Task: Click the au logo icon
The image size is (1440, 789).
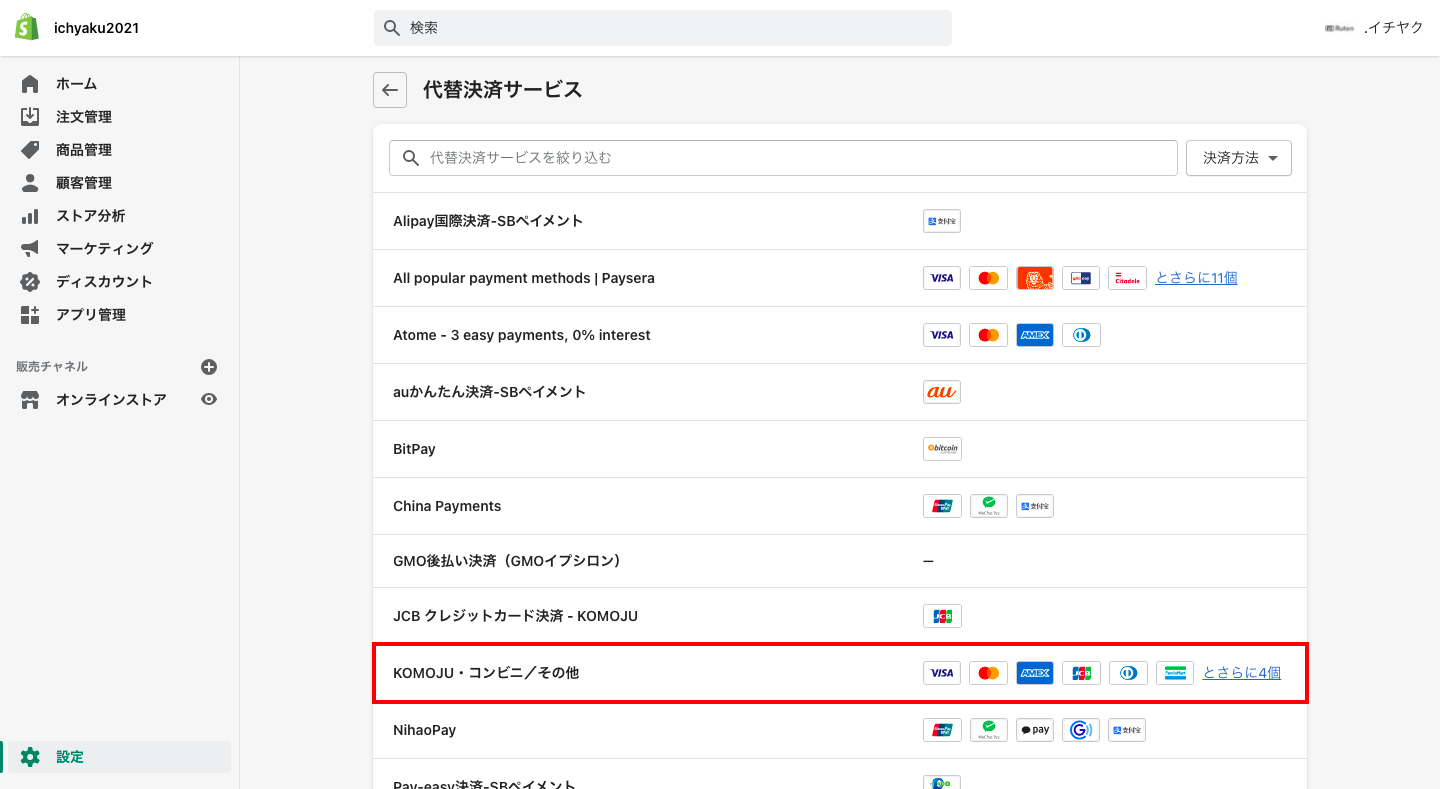Action: pyautogui.click(x=942, y=392)
